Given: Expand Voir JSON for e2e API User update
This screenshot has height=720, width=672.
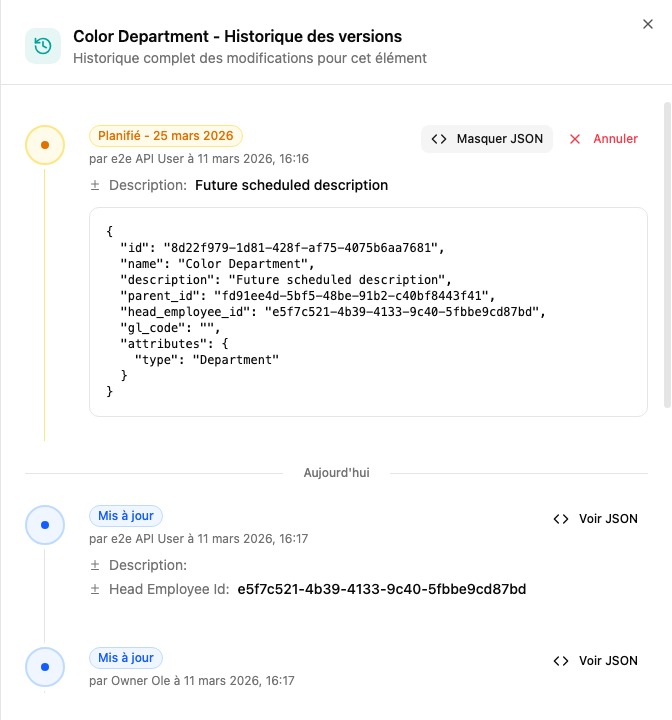Looking at the screenshot, I should (595, 519).
